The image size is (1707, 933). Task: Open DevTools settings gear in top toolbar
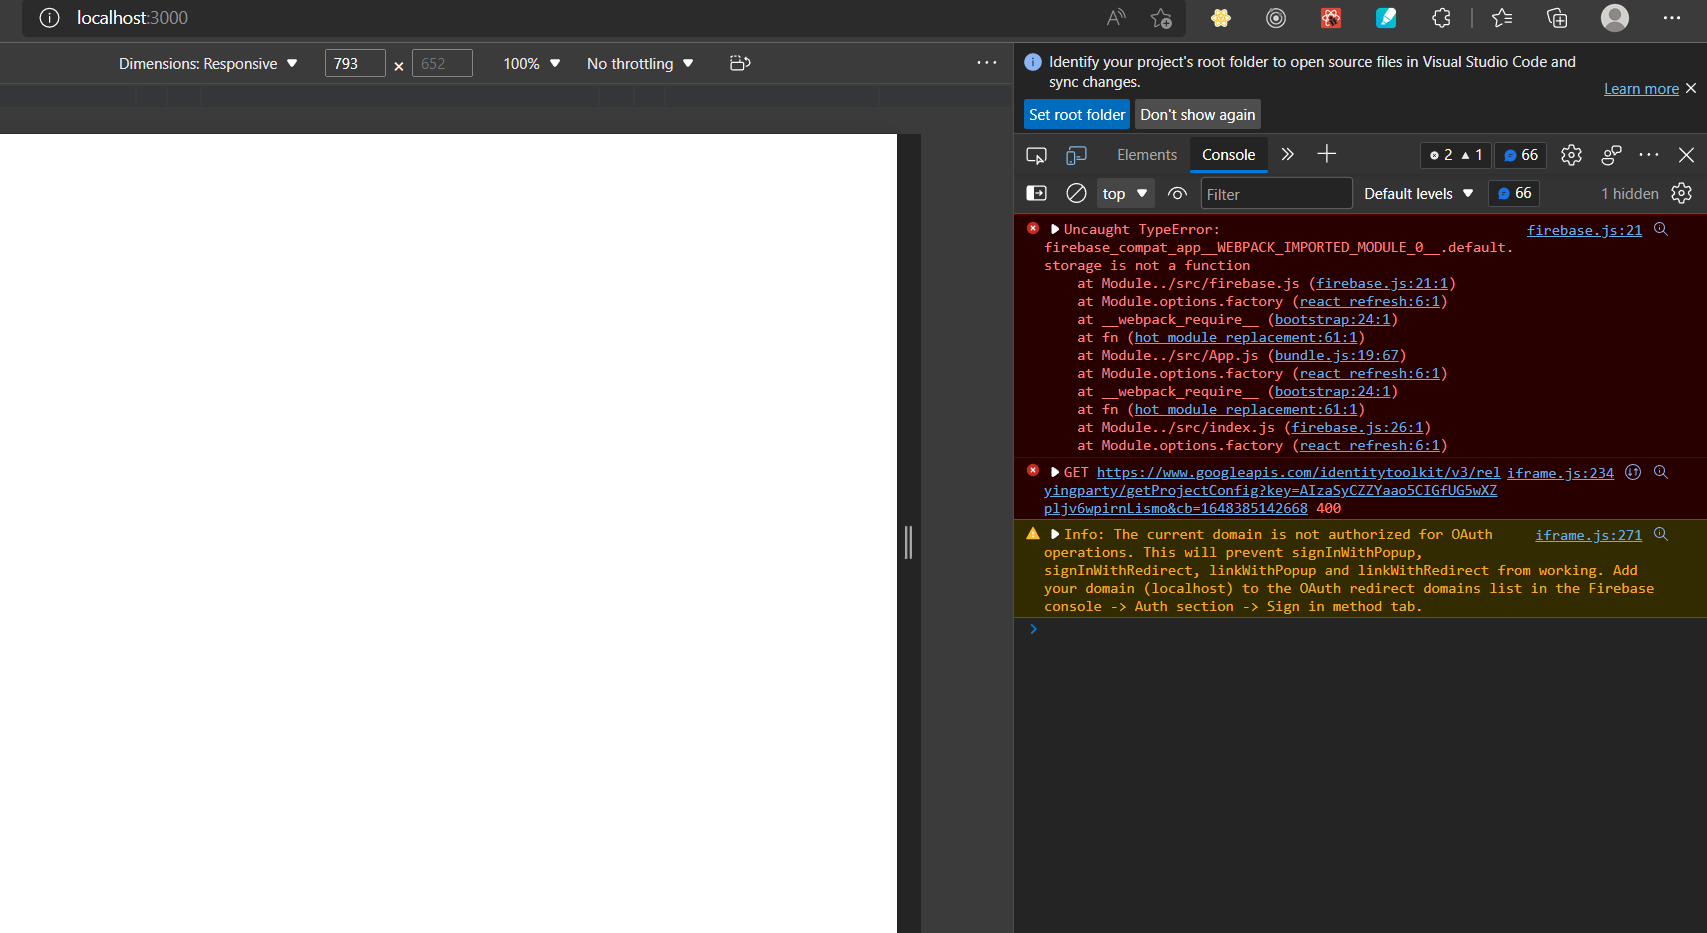(1571, 155)
